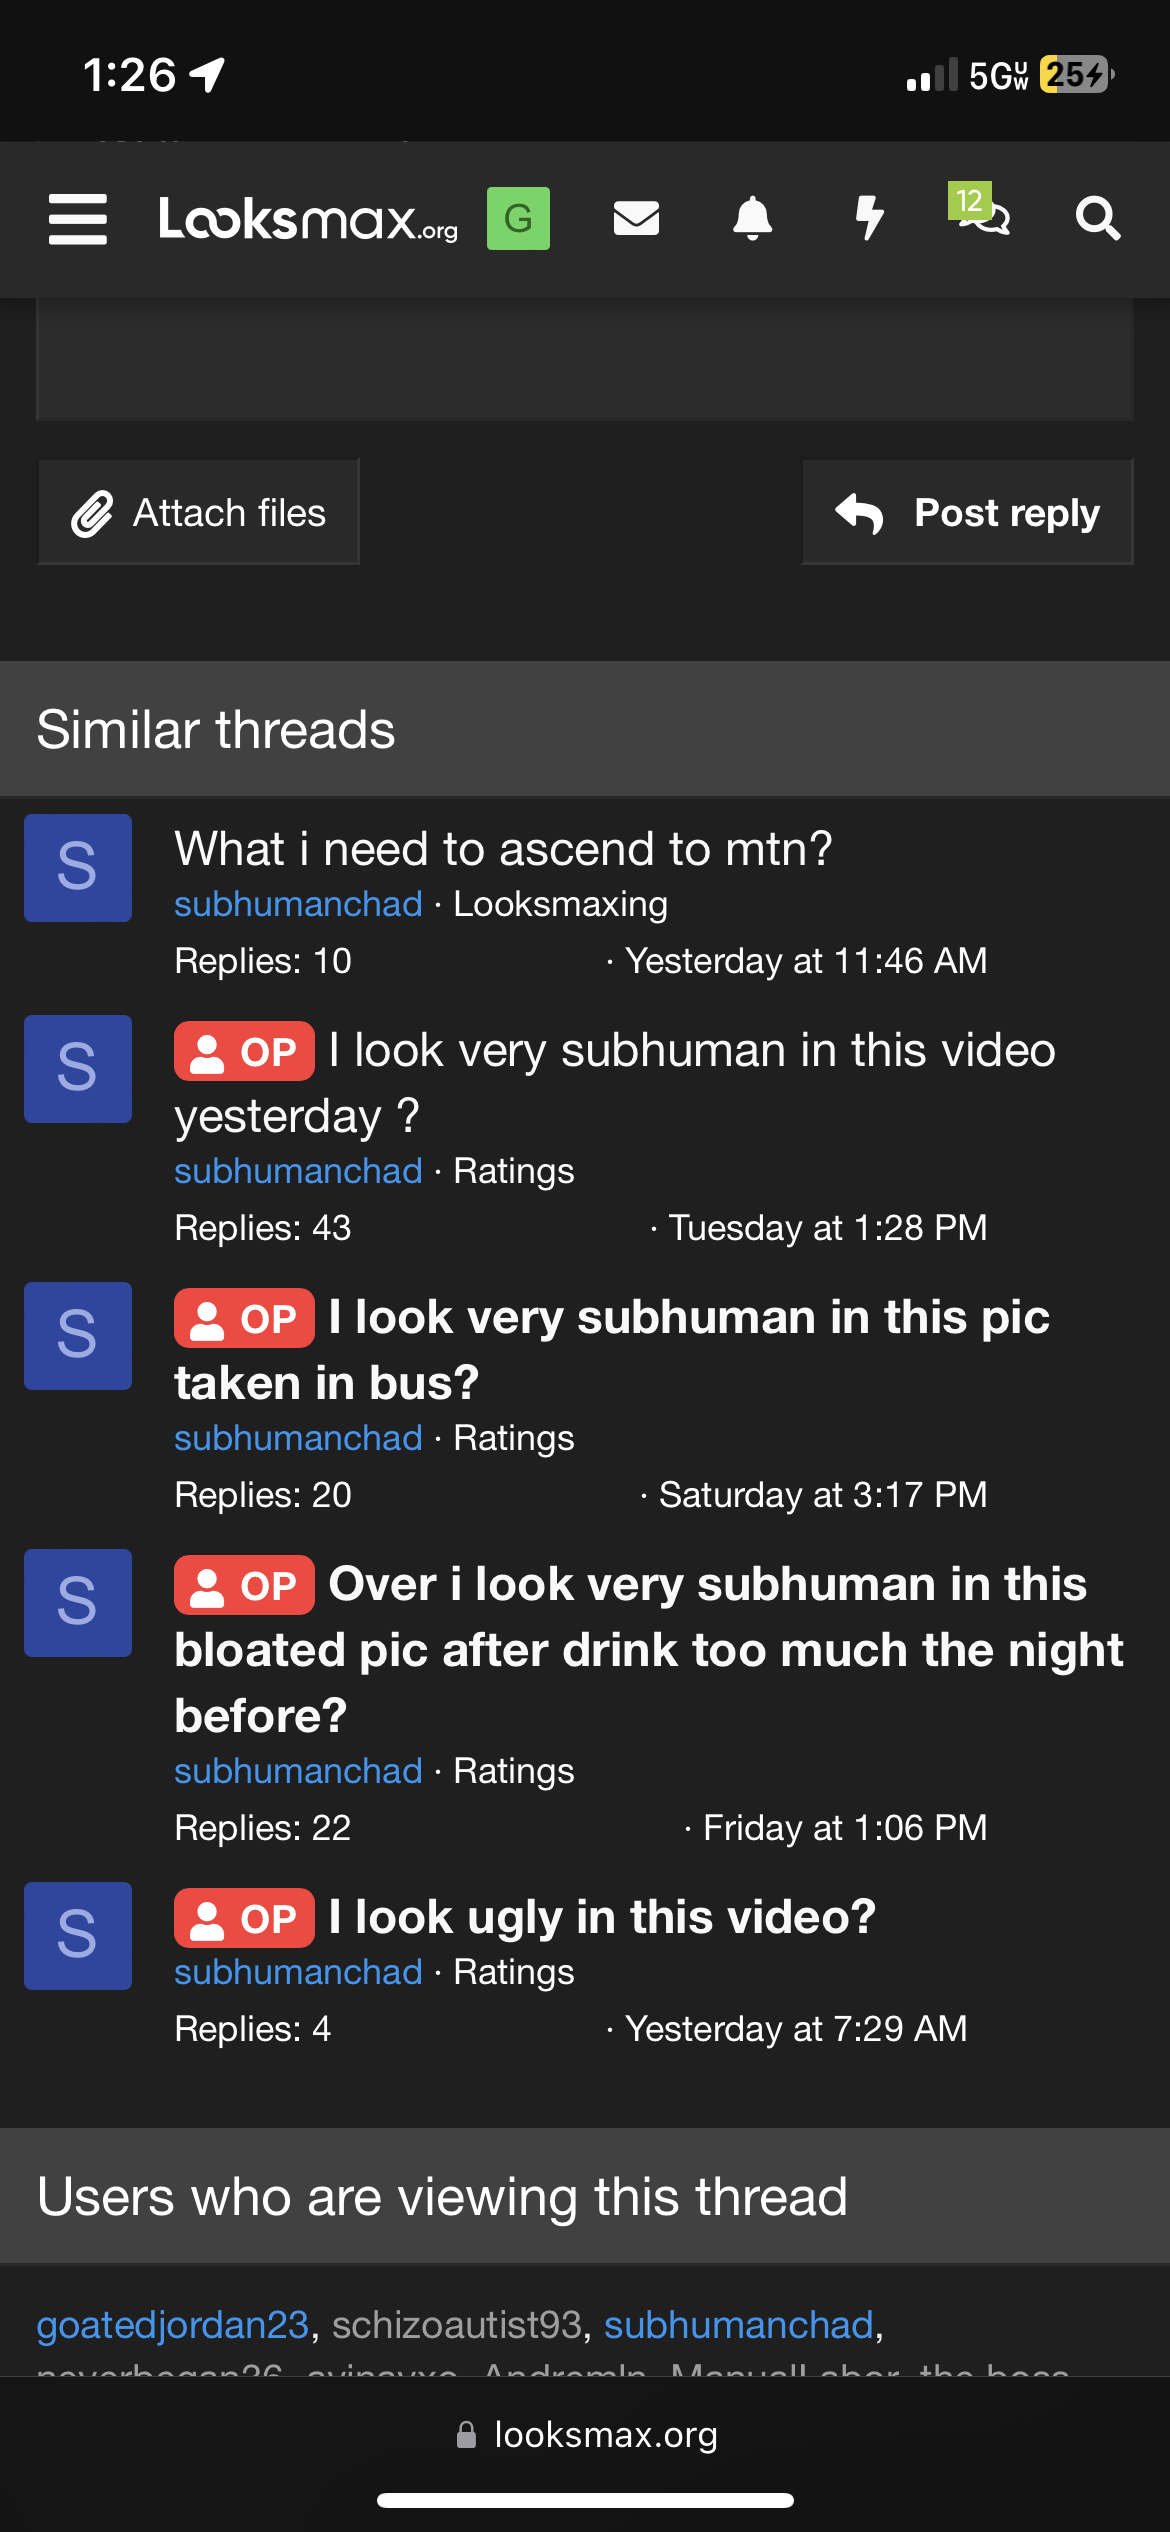Tap the Looksmax.org logo
The image size is (1170, 2532).
[308, 219]
